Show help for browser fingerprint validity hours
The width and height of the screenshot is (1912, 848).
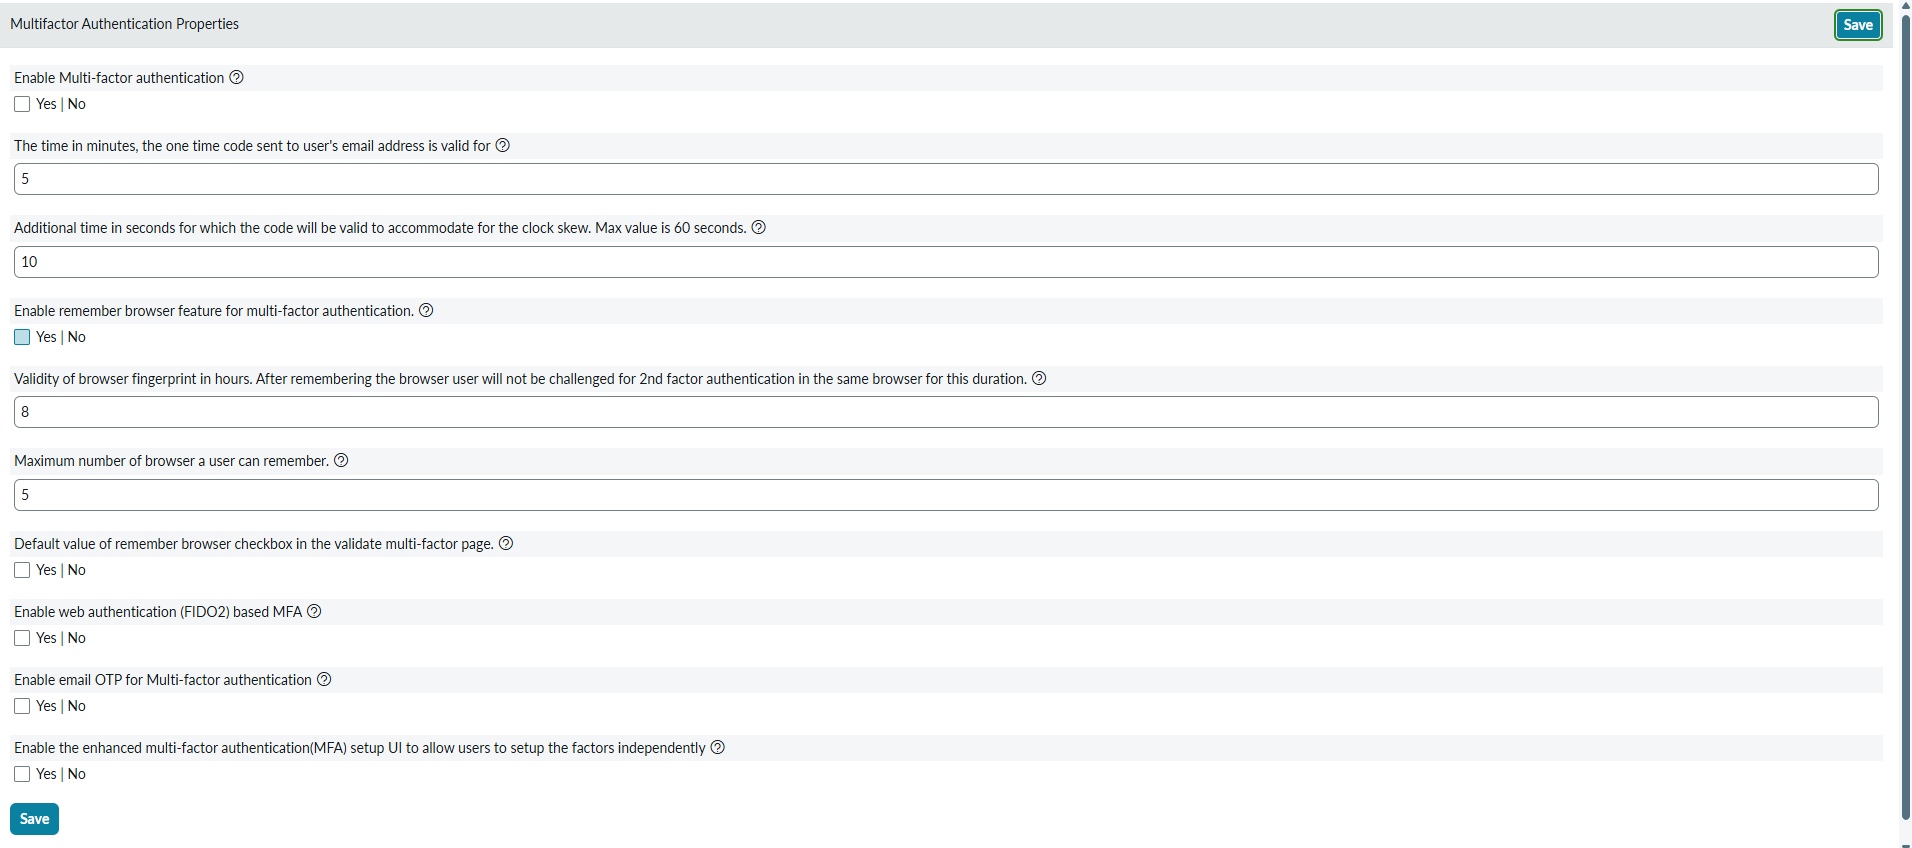1039,378
